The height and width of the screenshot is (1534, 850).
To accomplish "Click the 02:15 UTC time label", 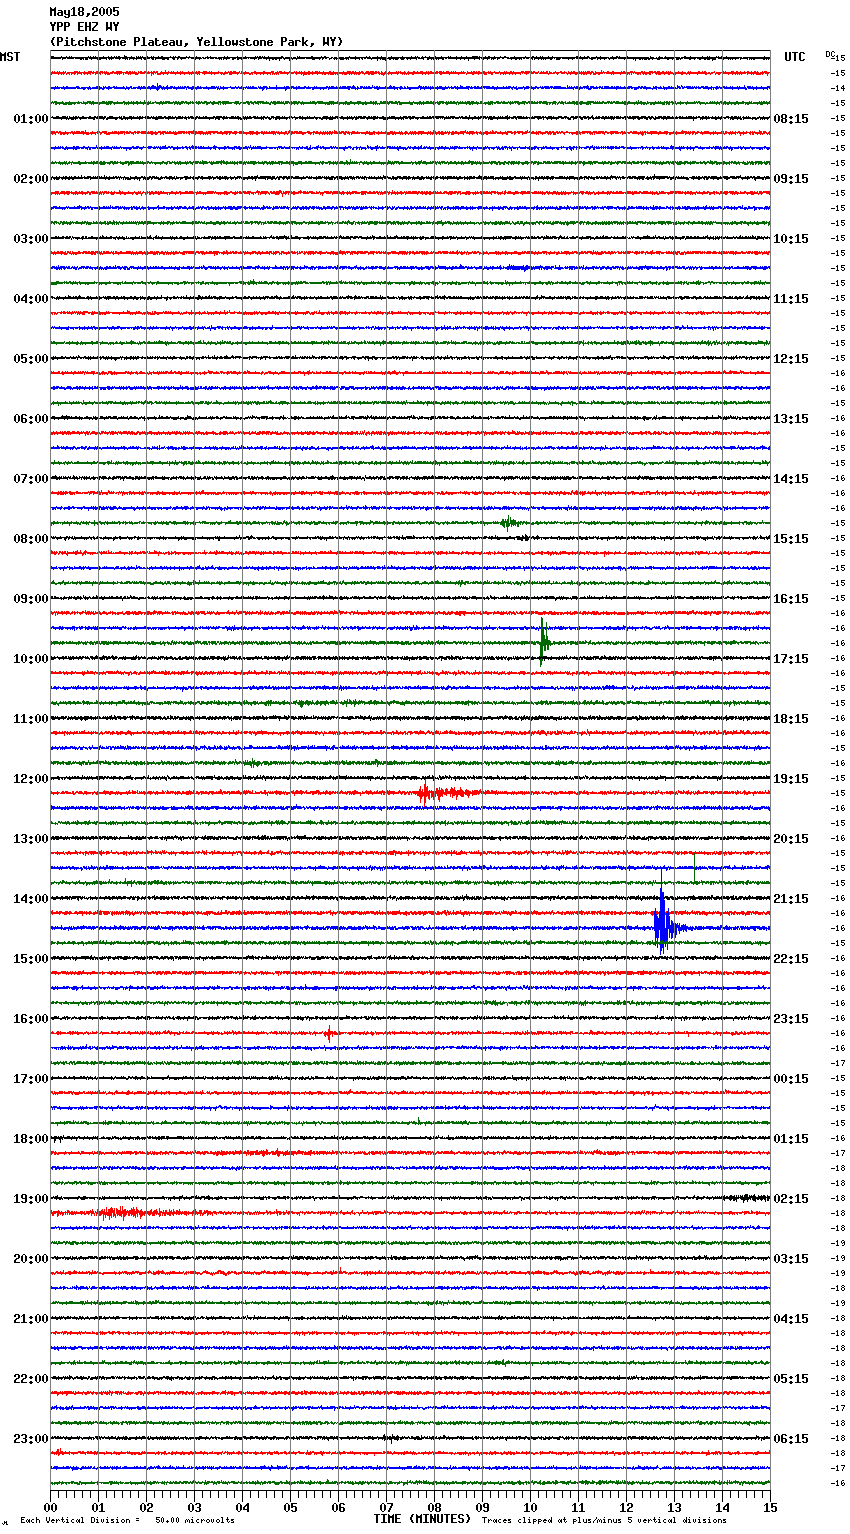I will (791, 1199).
